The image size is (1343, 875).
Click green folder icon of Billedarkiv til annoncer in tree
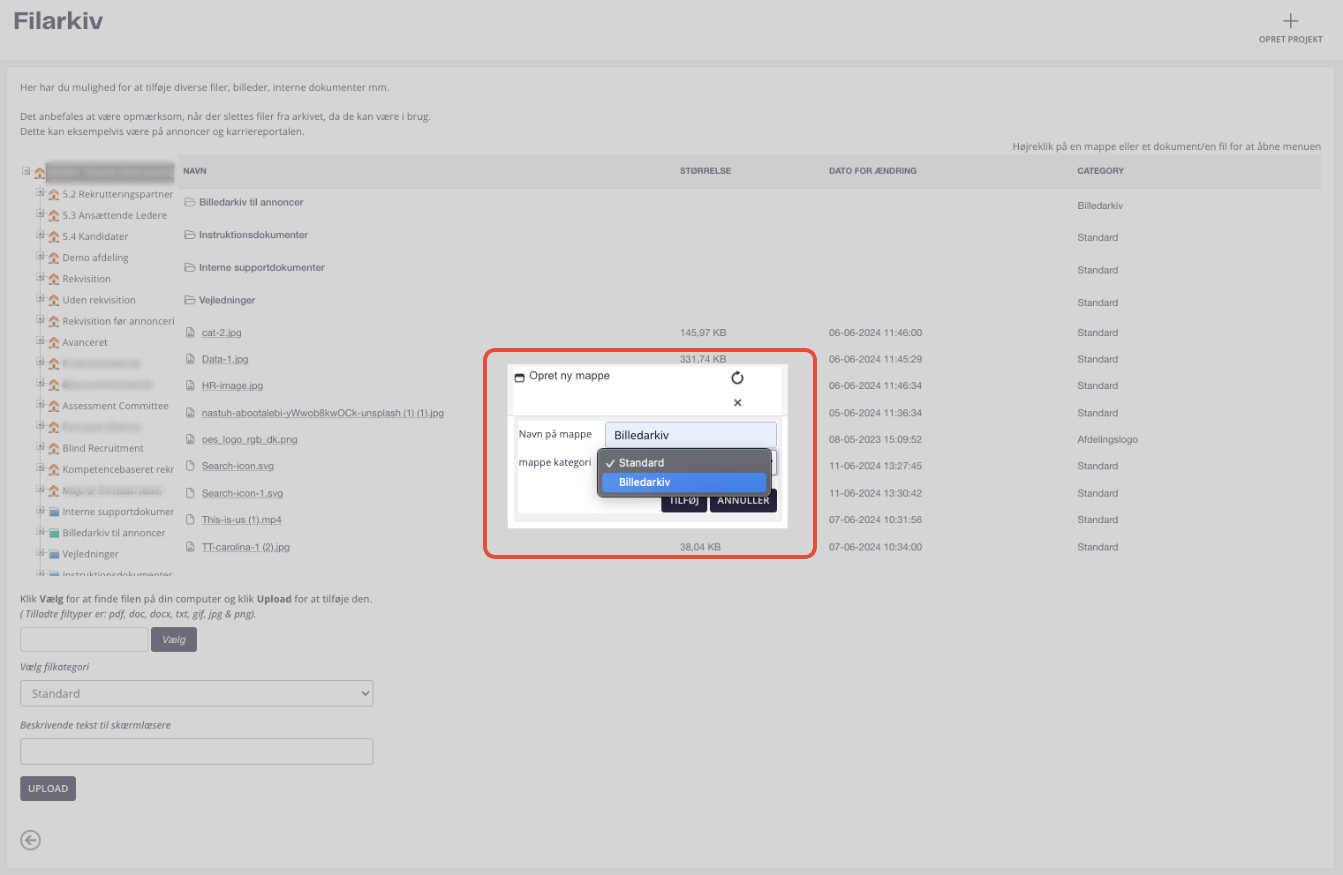[54, 533]
